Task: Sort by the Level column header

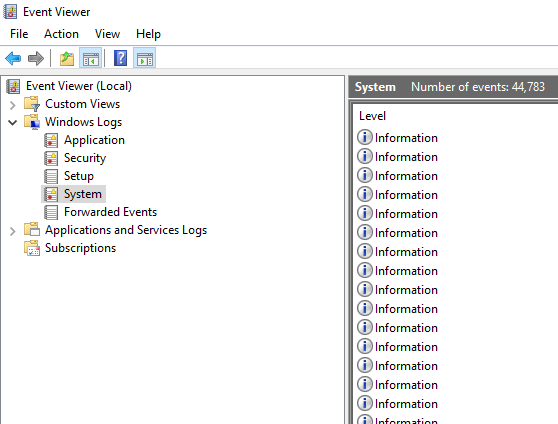Action: point(372,116)
